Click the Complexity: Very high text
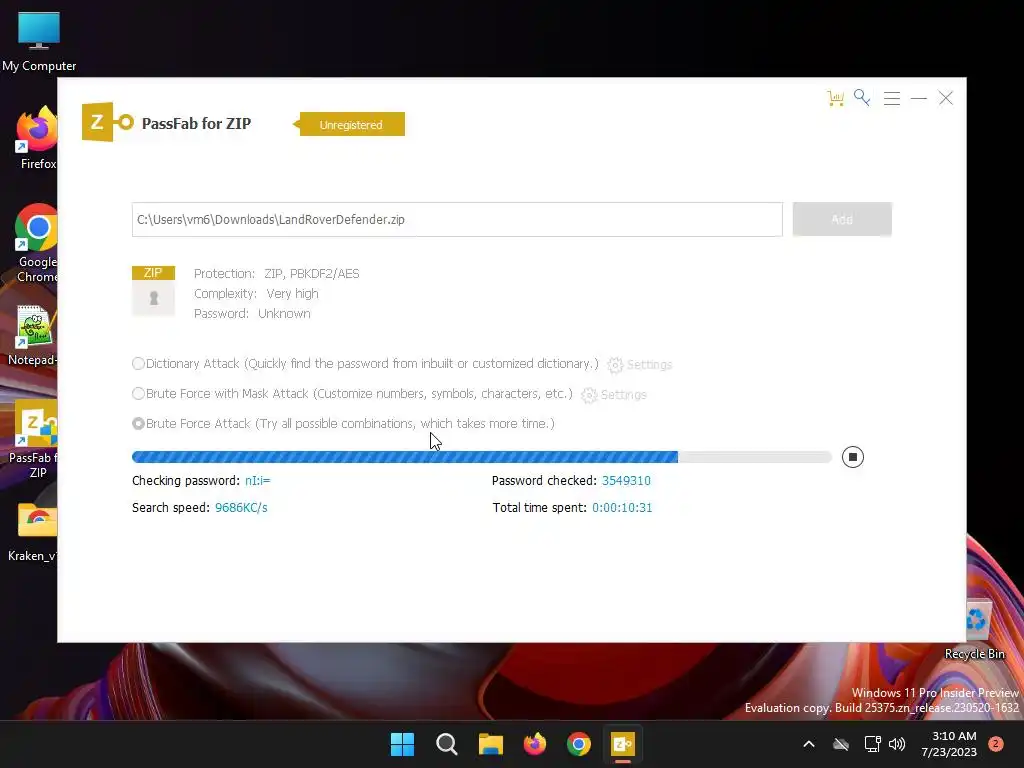Screen dimensions: 1024x768 [256, 294]
